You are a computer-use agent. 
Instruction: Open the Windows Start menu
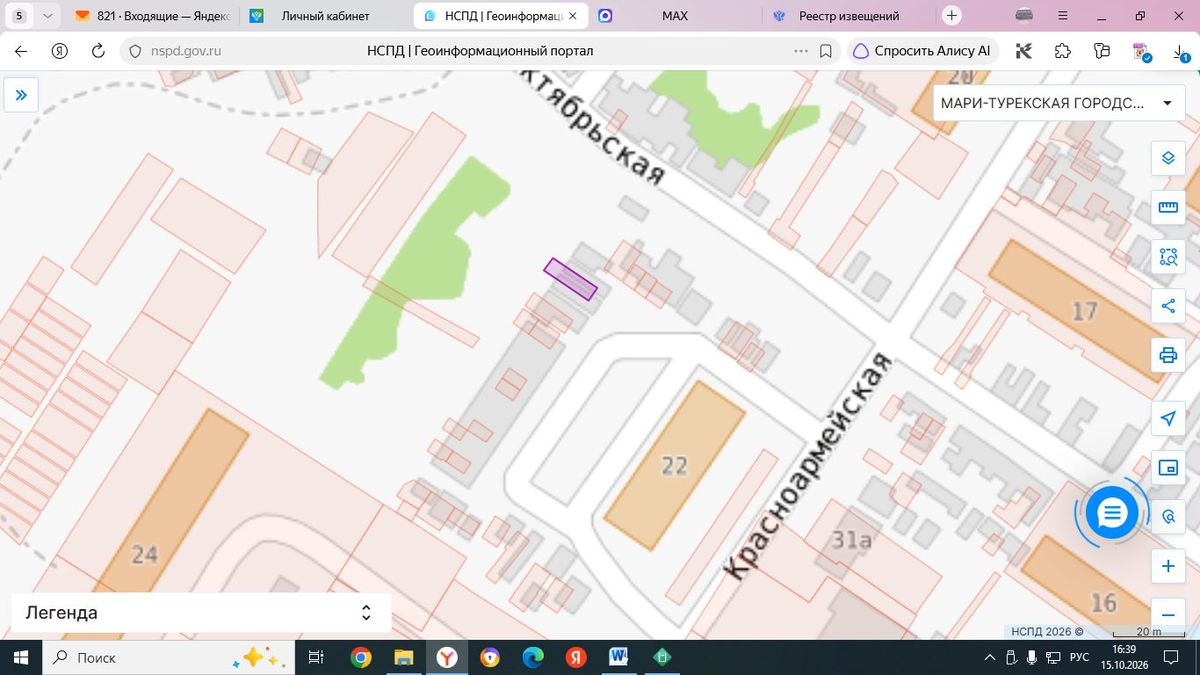click(21, 657)
